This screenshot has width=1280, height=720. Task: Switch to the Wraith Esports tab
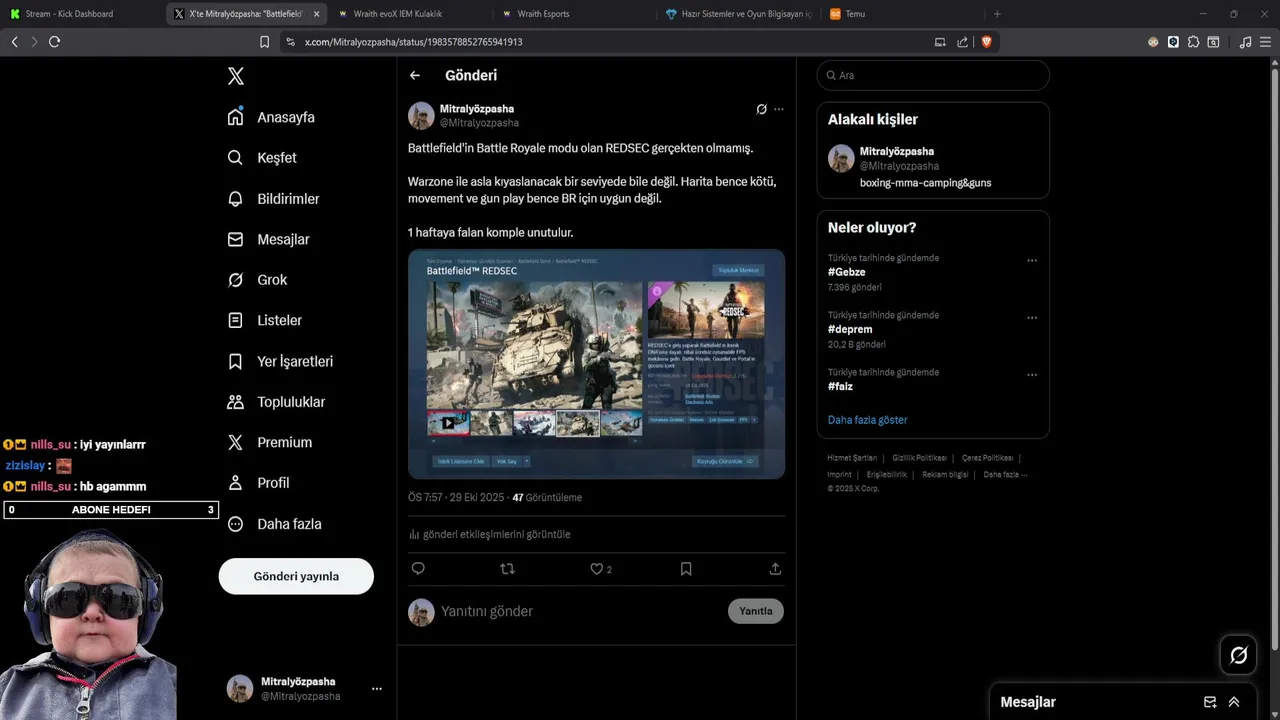[x=572, y=14]
